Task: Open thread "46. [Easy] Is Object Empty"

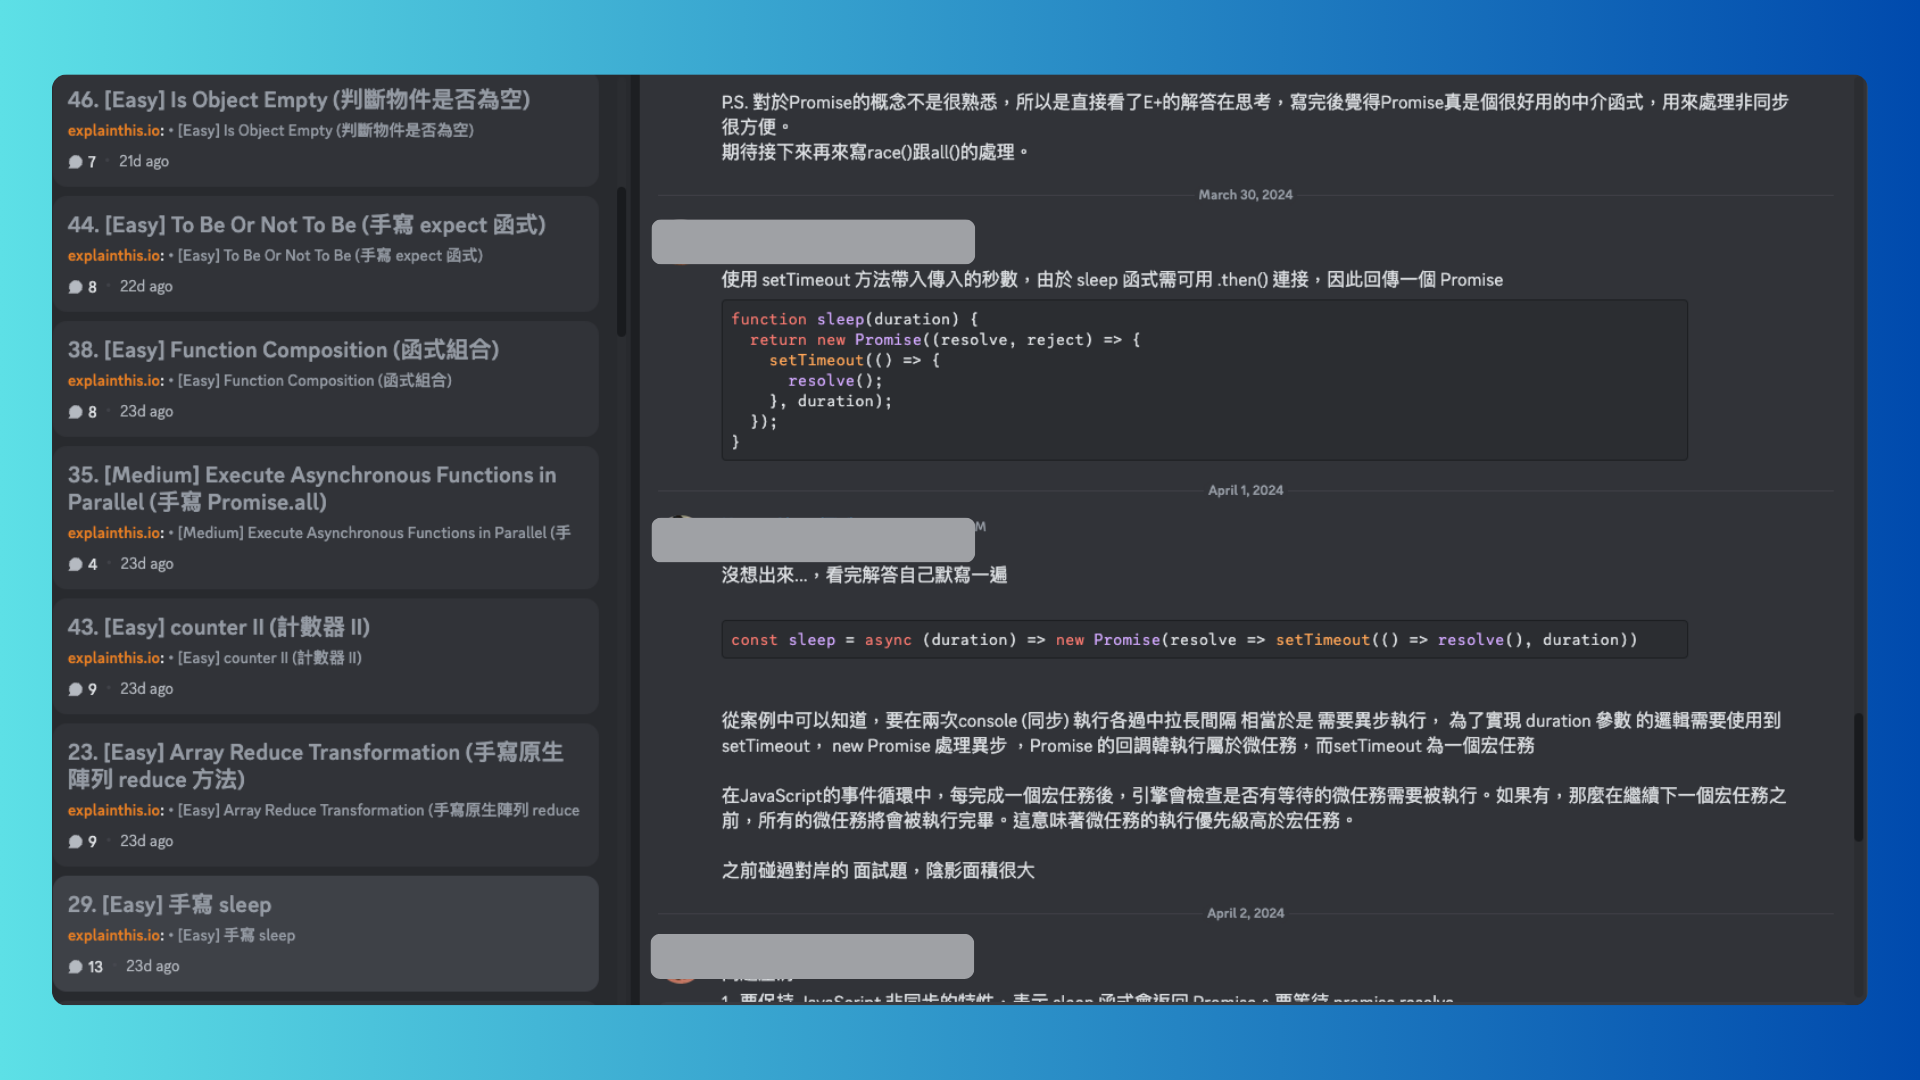Action: pyautogui.click(x=300, y=100)
